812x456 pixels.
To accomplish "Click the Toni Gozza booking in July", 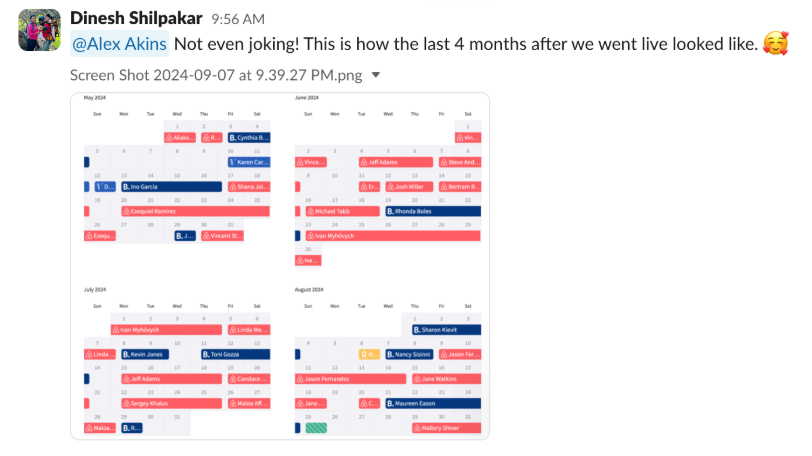I will coord(236,354).
